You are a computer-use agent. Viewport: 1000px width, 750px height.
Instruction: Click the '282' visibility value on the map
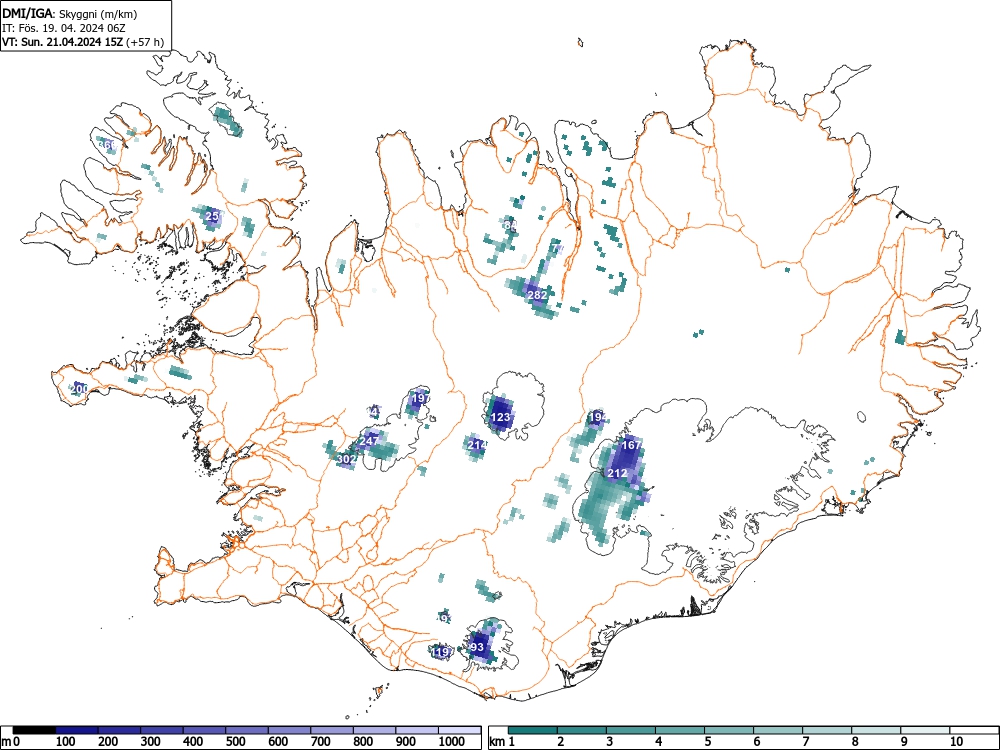coord(537,295)
